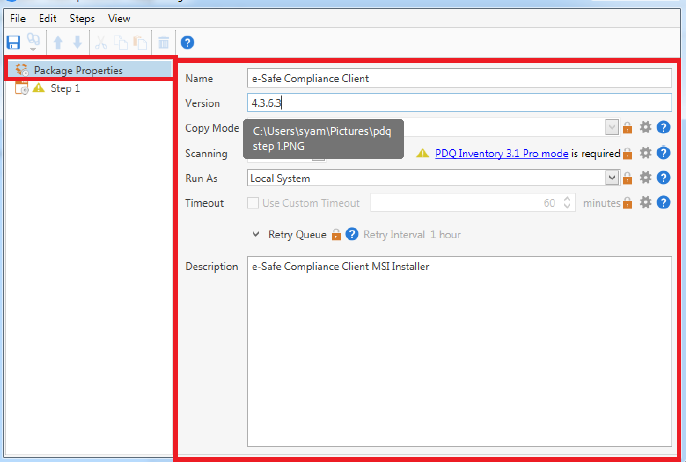The height and width of the screenshot is (462, 686).
Task: Click the Move Step Down arrow
Action: pos(77,42)
